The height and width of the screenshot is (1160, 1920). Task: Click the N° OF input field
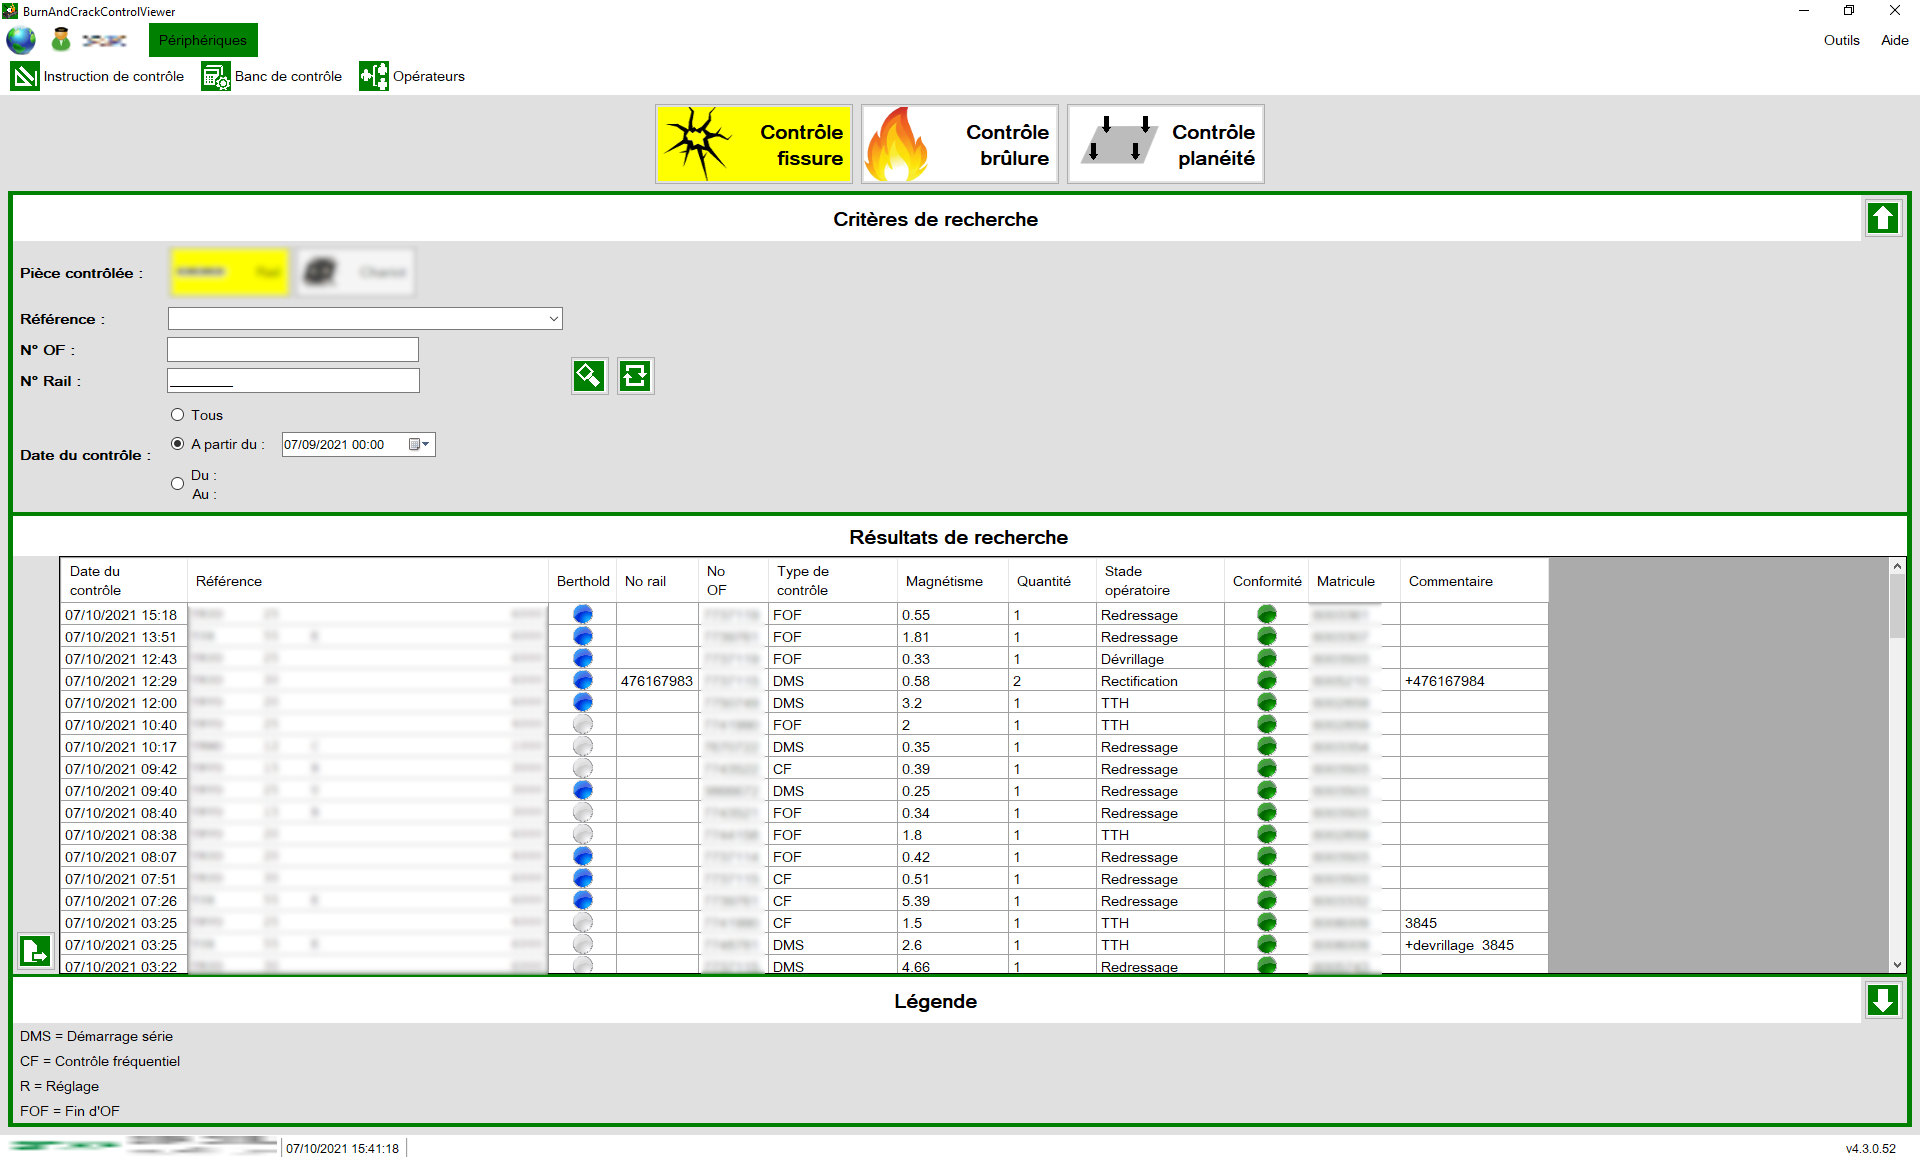pos(293,350)
